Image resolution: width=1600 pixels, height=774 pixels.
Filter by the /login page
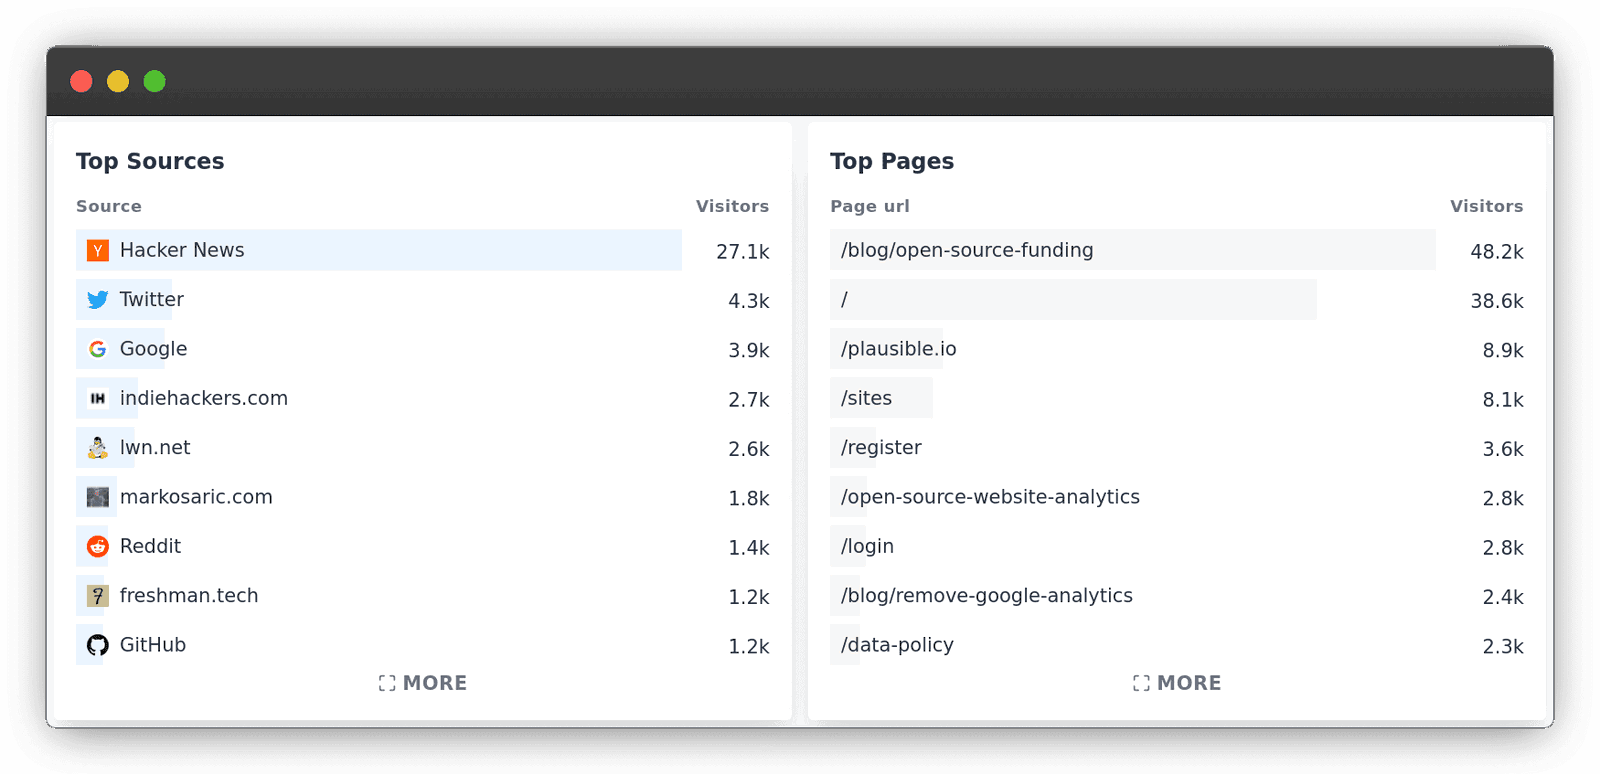867,546
